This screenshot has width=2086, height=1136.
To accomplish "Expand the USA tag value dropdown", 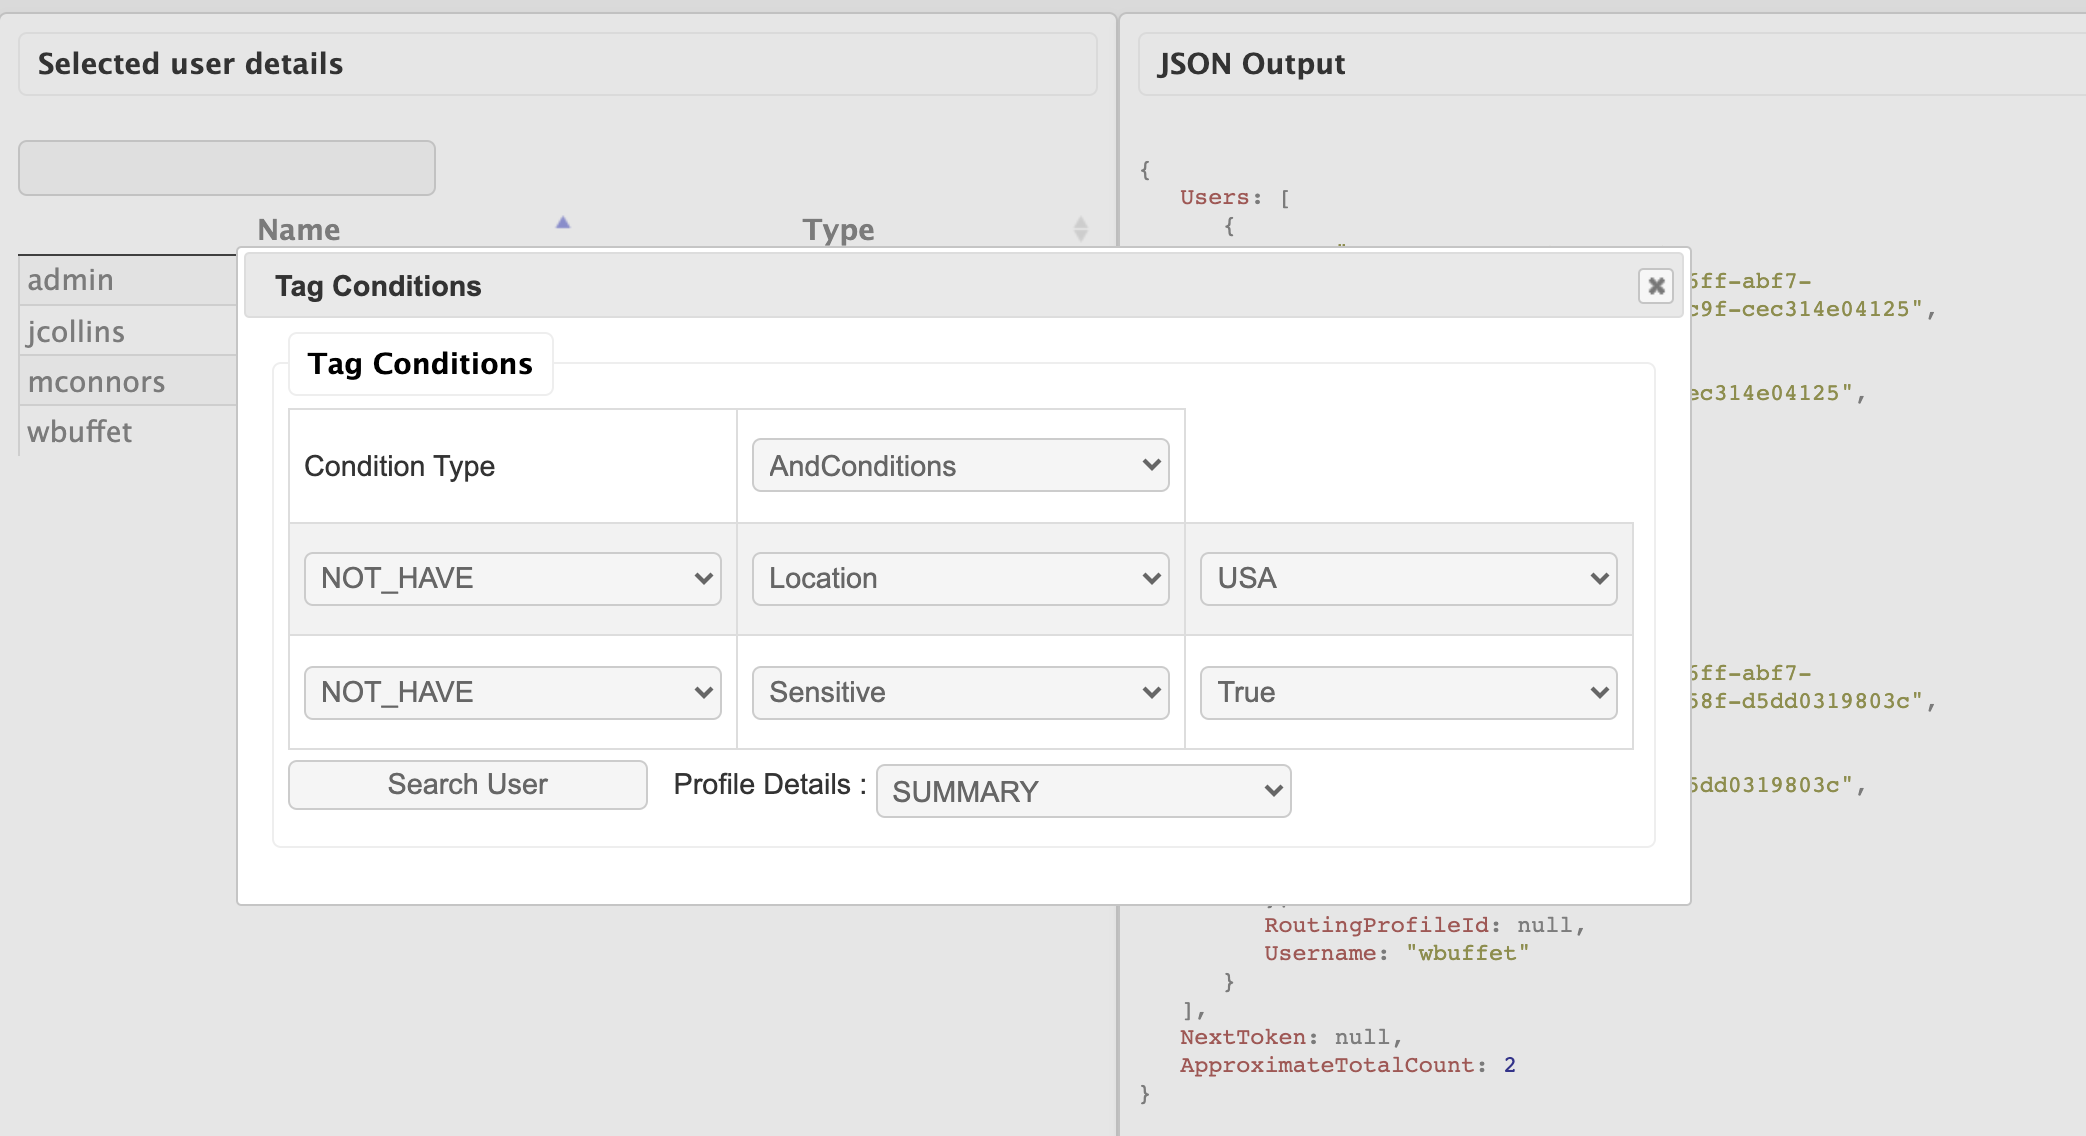I will 1408,579.
